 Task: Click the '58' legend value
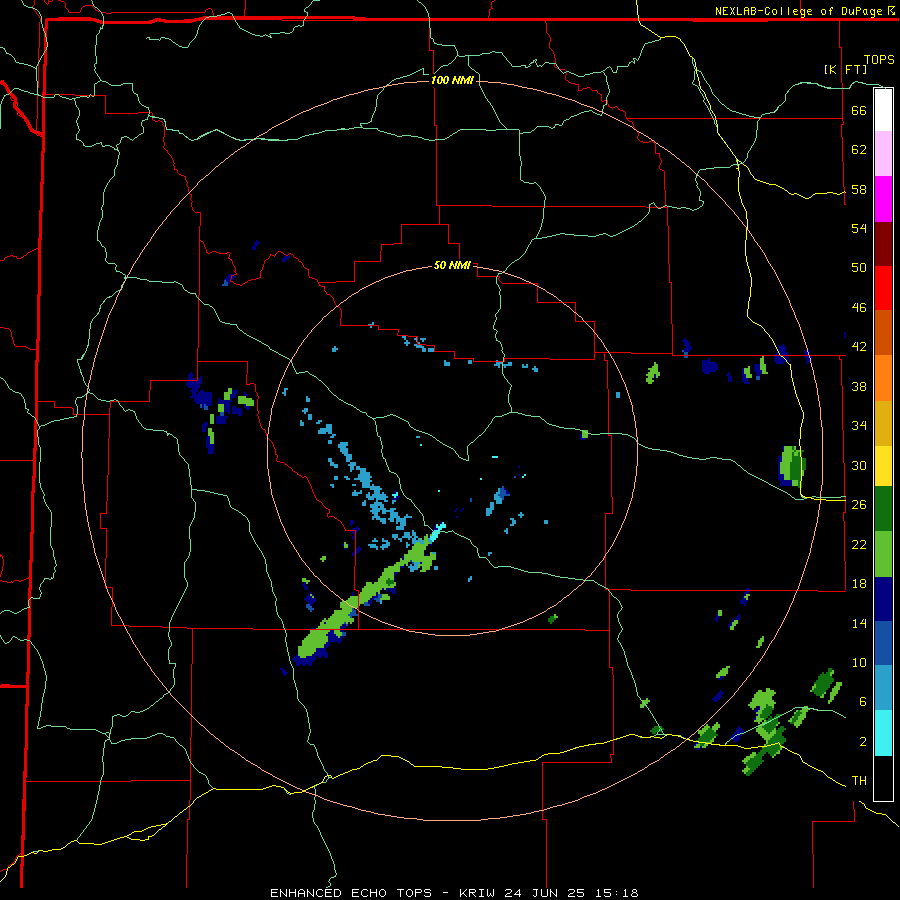859,189
